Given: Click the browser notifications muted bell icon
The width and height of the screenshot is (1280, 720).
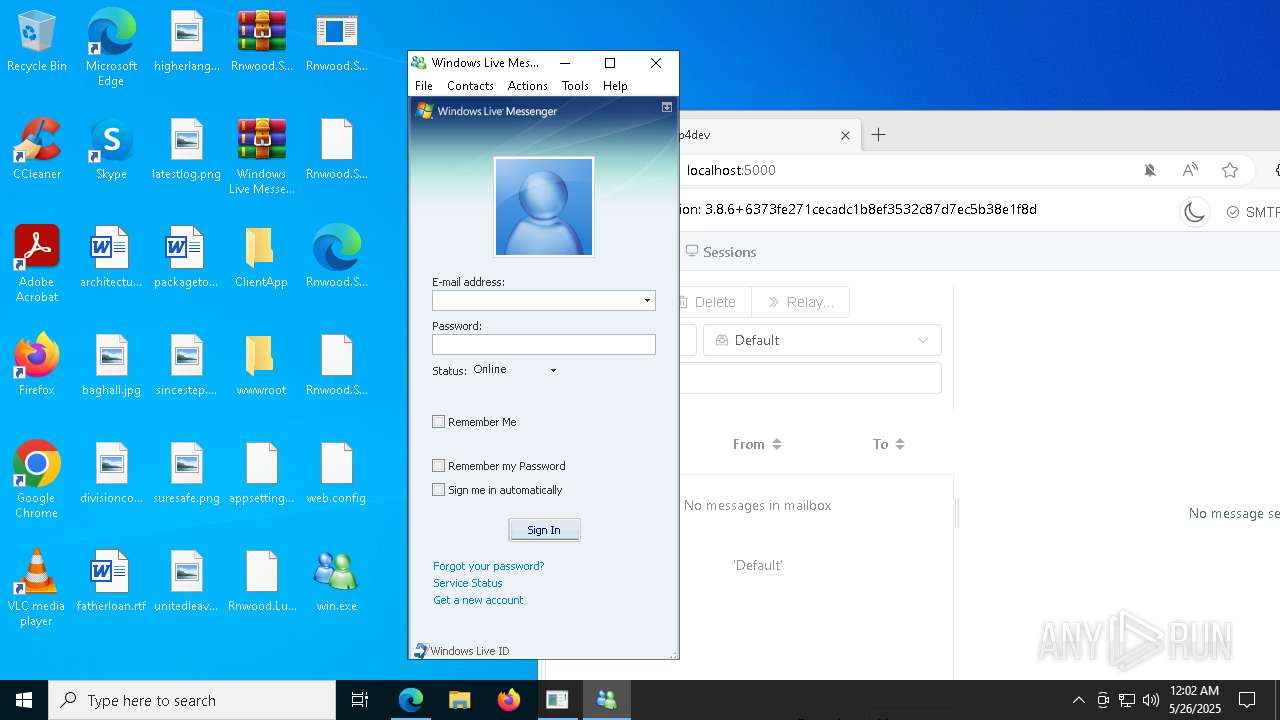Looking at the screenshot, I should click(1150, 170).
